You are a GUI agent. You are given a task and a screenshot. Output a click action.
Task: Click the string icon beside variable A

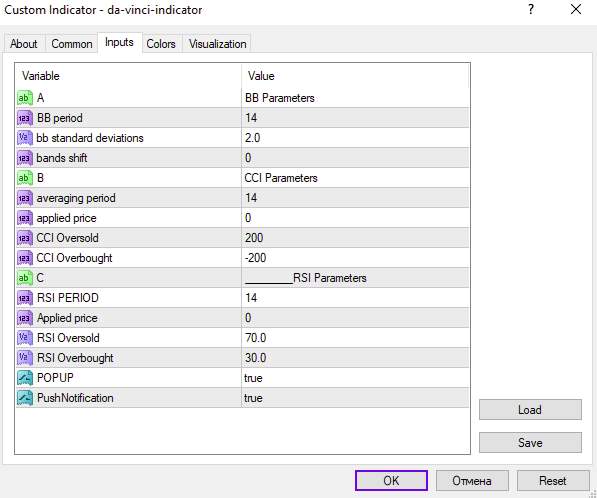click(x=25, y=98)
